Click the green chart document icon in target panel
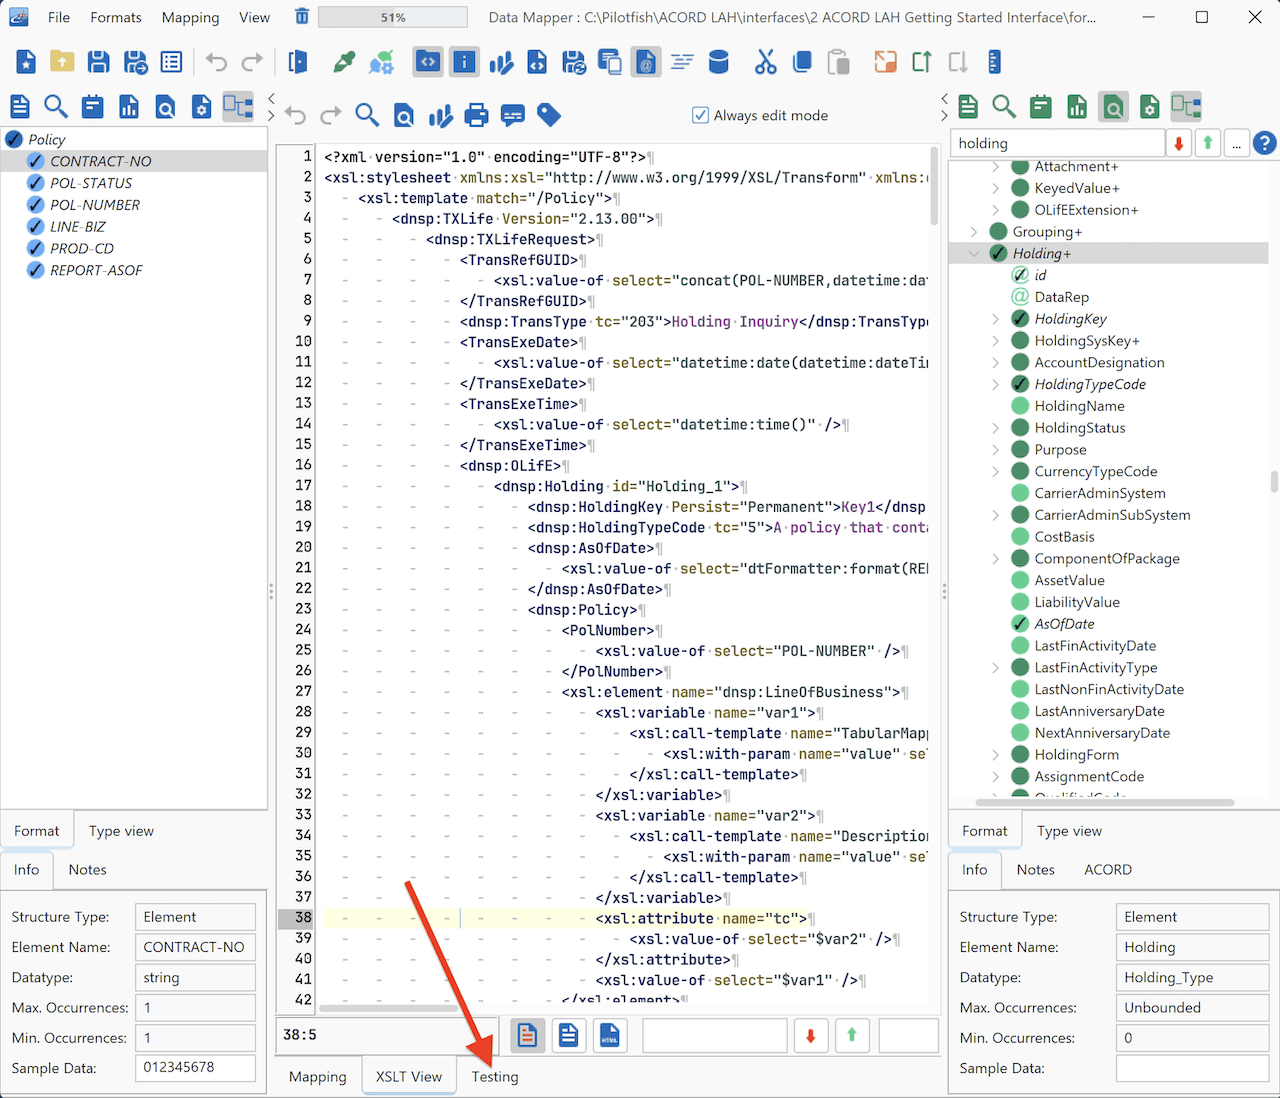The width and height of the screenshot is (1280, 1098). click(x=1077, y=106)
